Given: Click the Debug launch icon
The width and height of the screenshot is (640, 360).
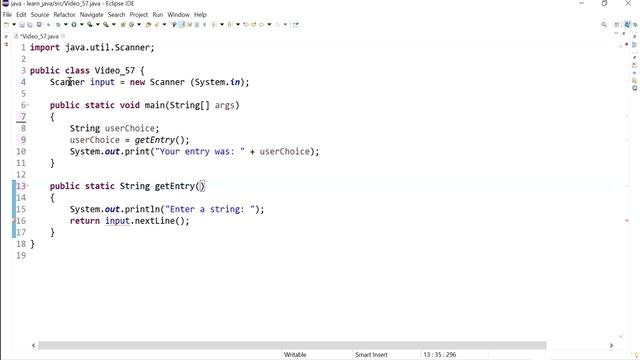Looking at the screenshot, I should (58, 24).
